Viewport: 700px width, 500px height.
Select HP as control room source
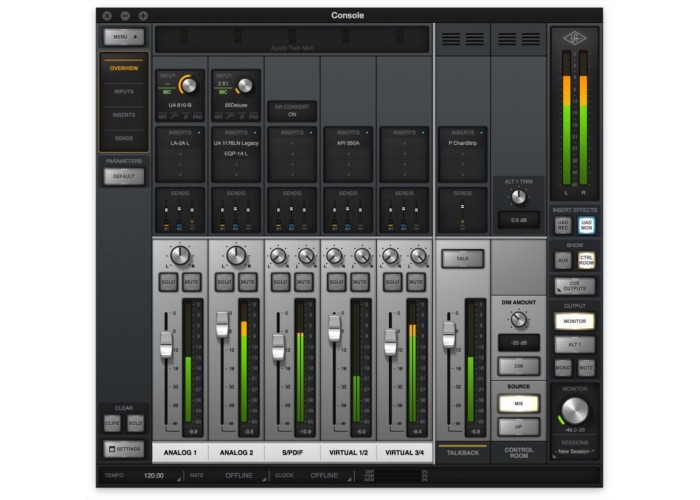518,427
